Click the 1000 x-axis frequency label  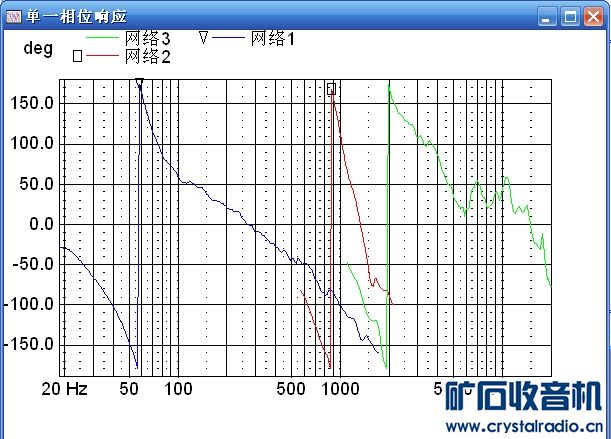click(340, 389)
